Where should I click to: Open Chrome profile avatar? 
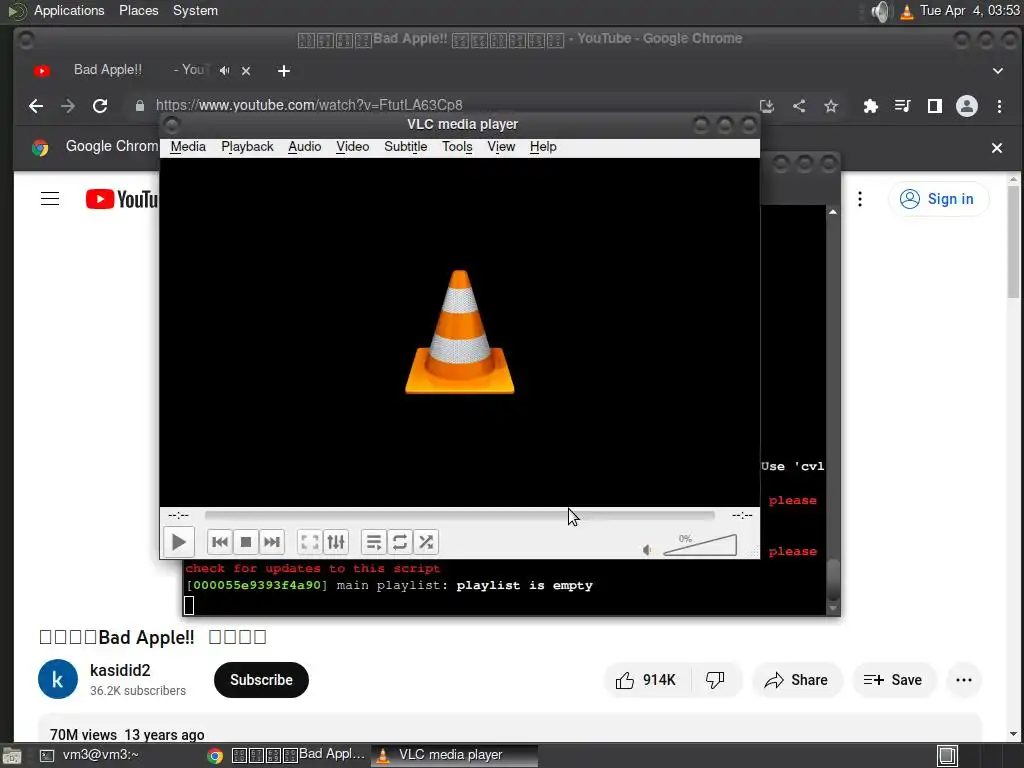967,106
